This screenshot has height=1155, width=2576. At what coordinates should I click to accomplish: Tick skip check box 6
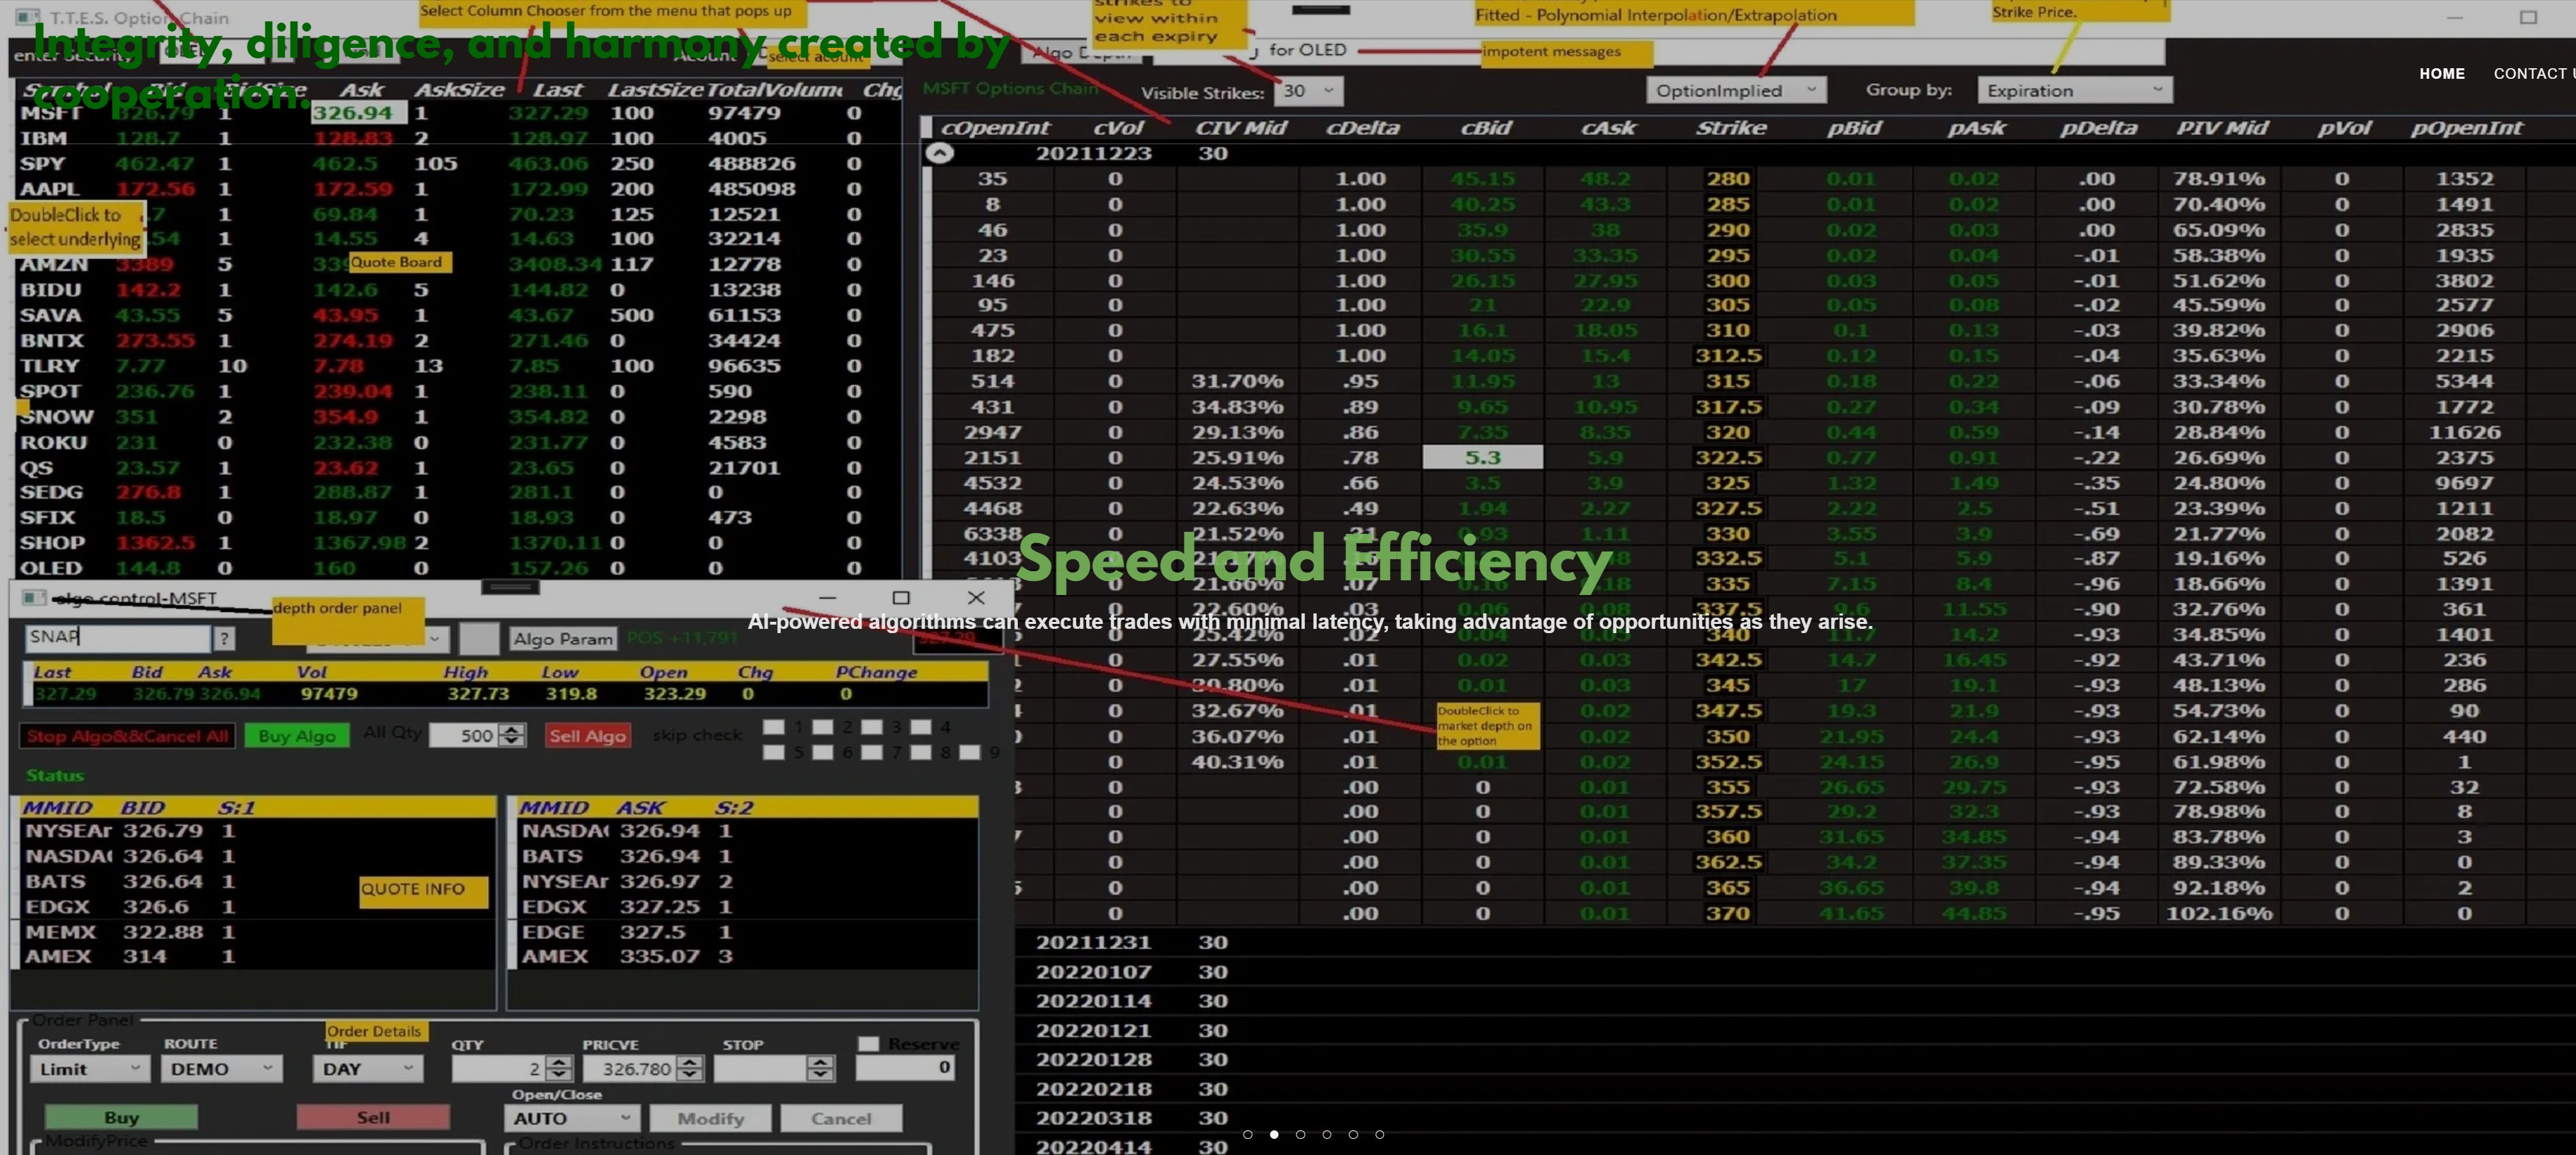823,752
